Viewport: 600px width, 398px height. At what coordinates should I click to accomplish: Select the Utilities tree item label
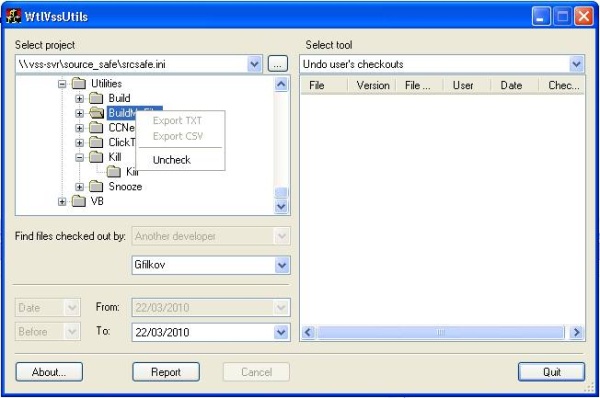(x=106, y=83)
